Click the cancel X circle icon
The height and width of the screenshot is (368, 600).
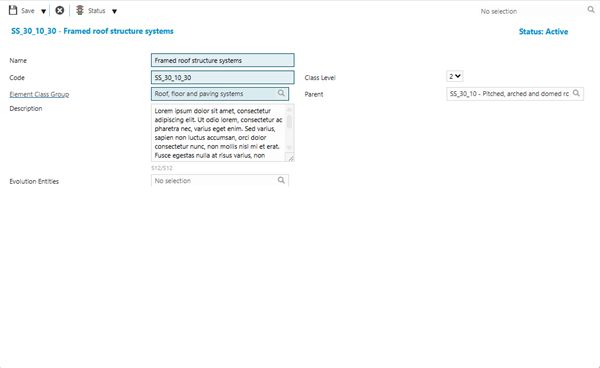pyautogui.click(x=60, y=10)
